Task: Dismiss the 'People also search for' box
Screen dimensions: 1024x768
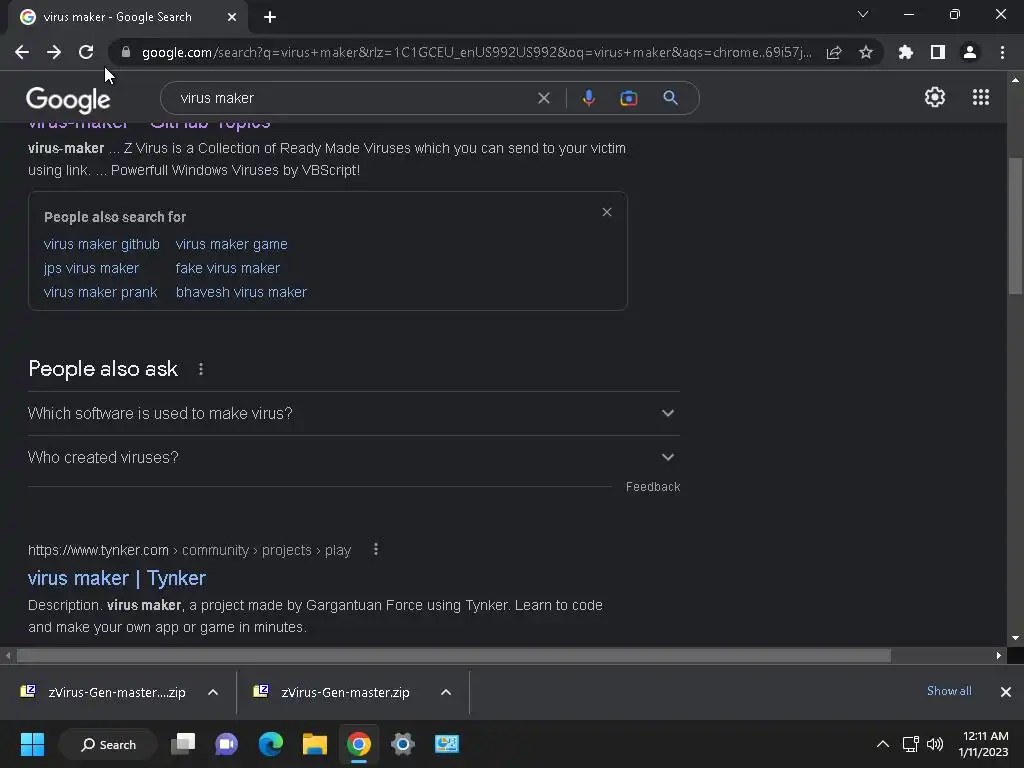Action: tap(607, 212)
